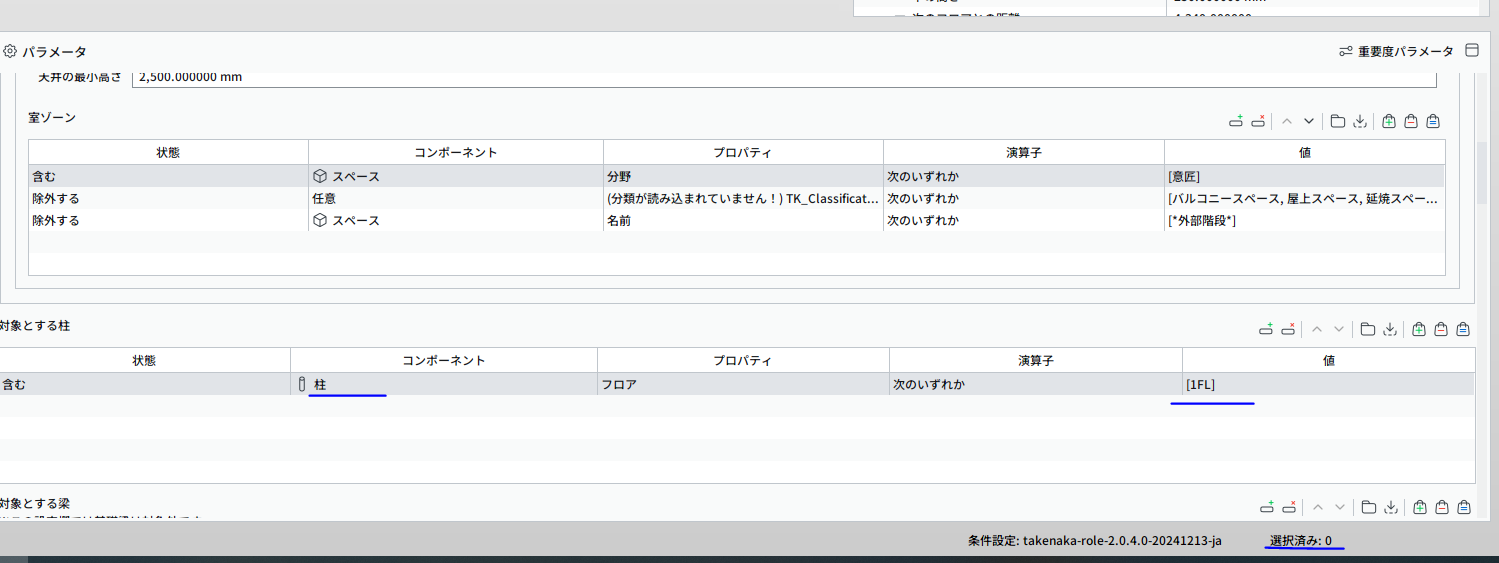
Task: Move the 対象とする梁 row up
Action: [1317, 507]
